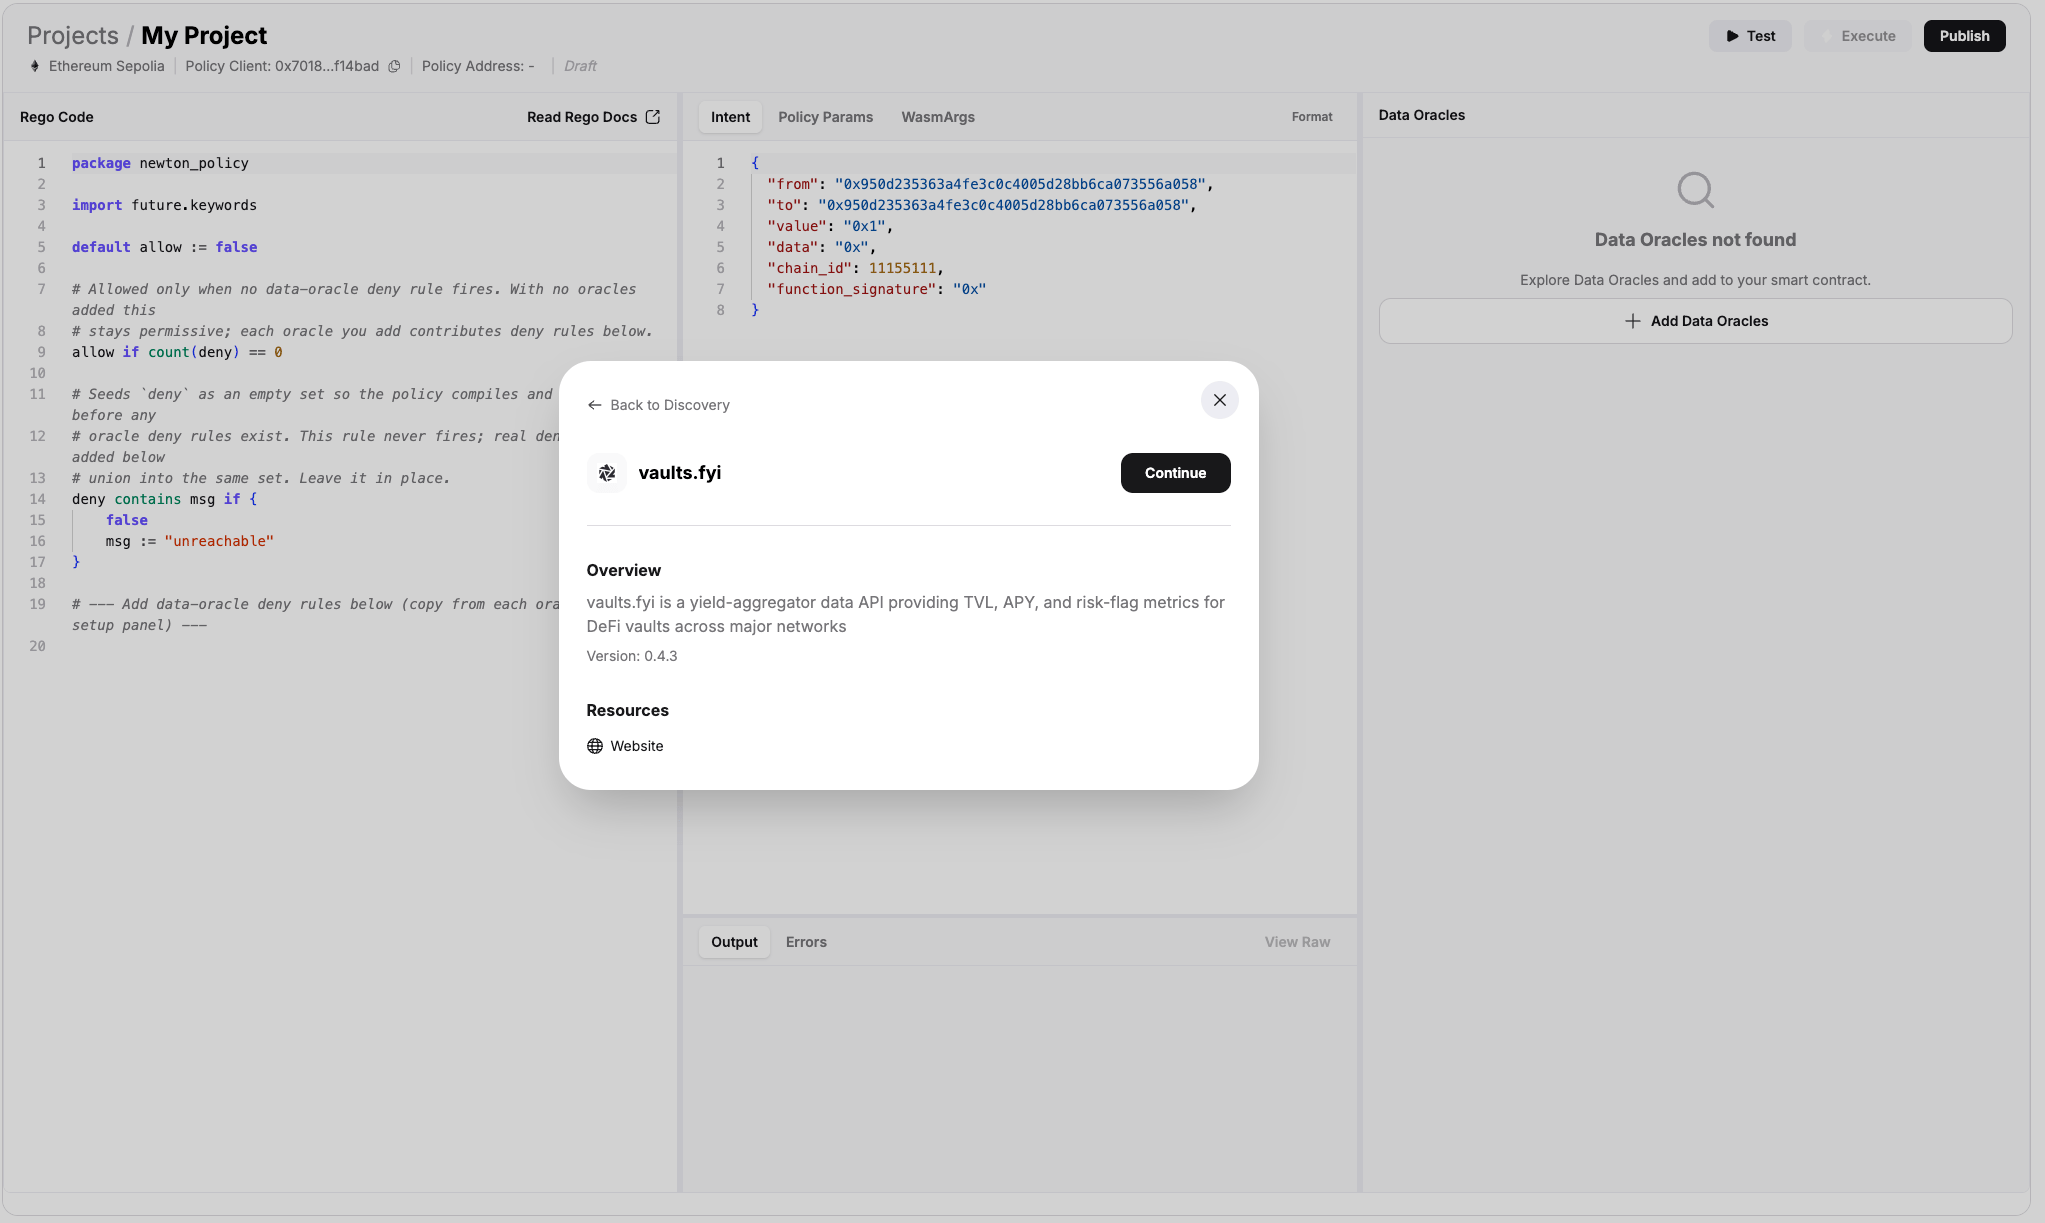
Task: Click the vaults.fyi logo icon
Action: click(607, 473)
